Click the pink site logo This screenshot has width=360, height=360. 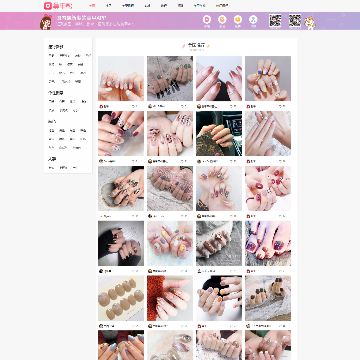58,6
